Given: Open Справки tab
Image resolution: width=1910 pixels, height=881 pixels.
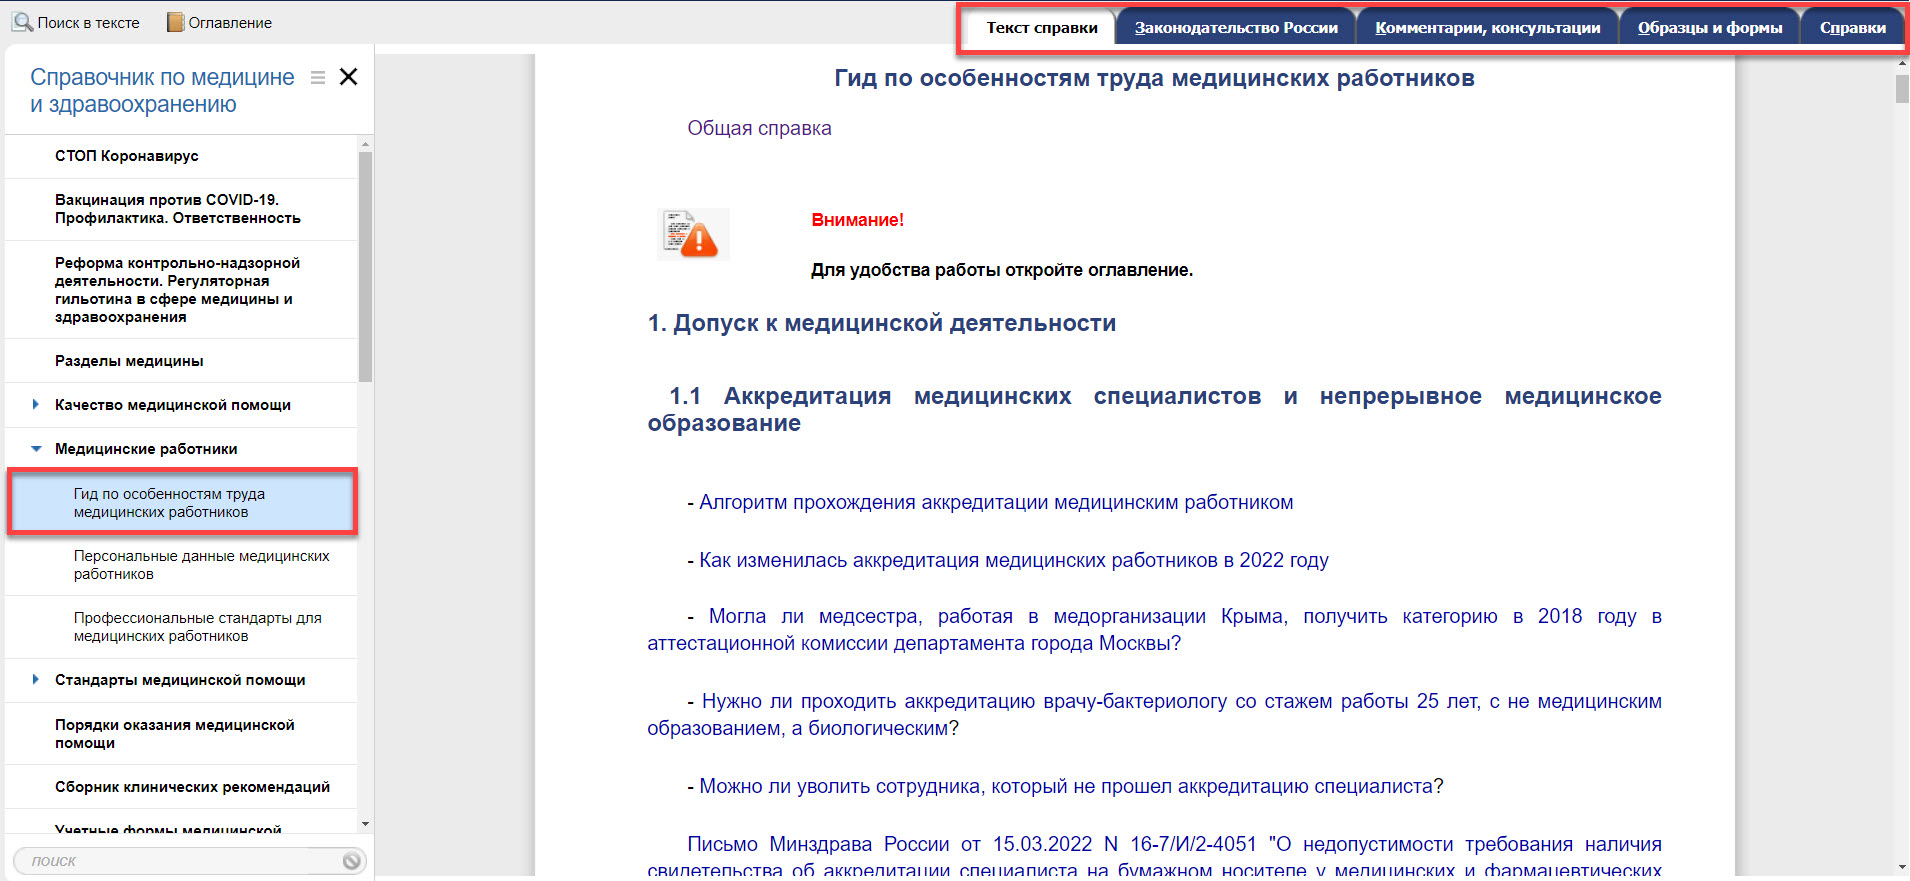Looking at the screenshot, I should coord(1853,28).
